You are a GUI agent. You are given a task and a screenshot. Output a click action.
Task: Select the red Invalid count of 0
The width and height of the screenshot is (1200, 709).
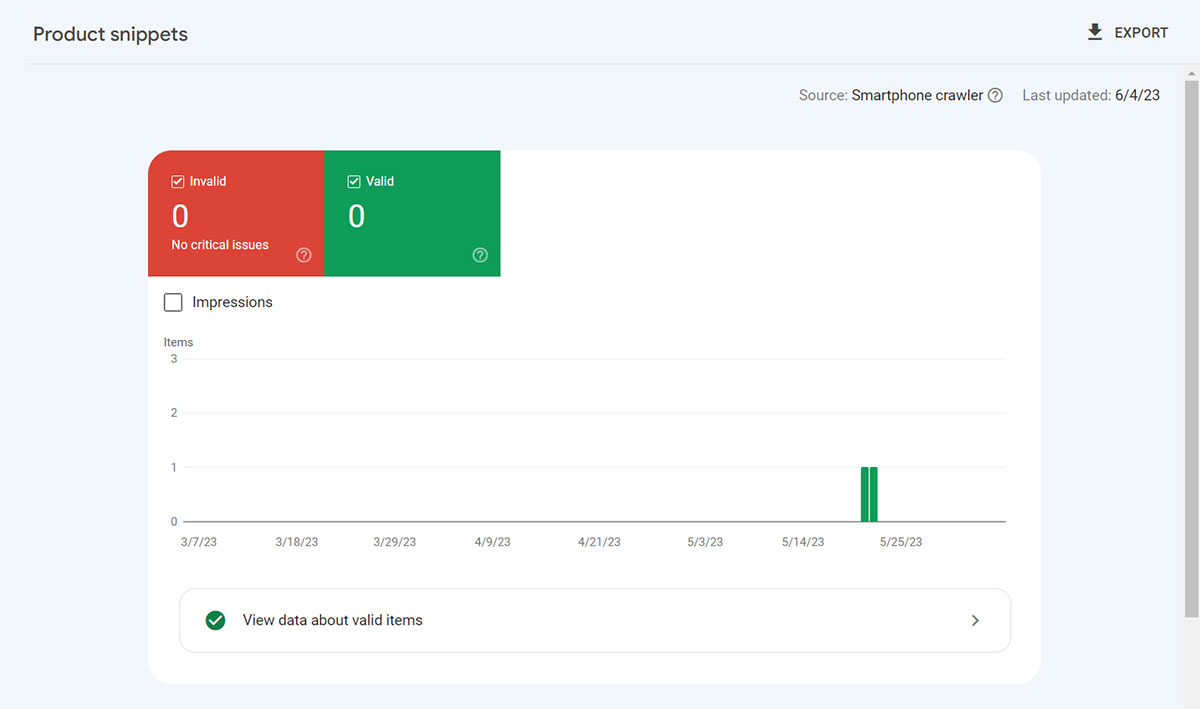(x=180, y=216)
